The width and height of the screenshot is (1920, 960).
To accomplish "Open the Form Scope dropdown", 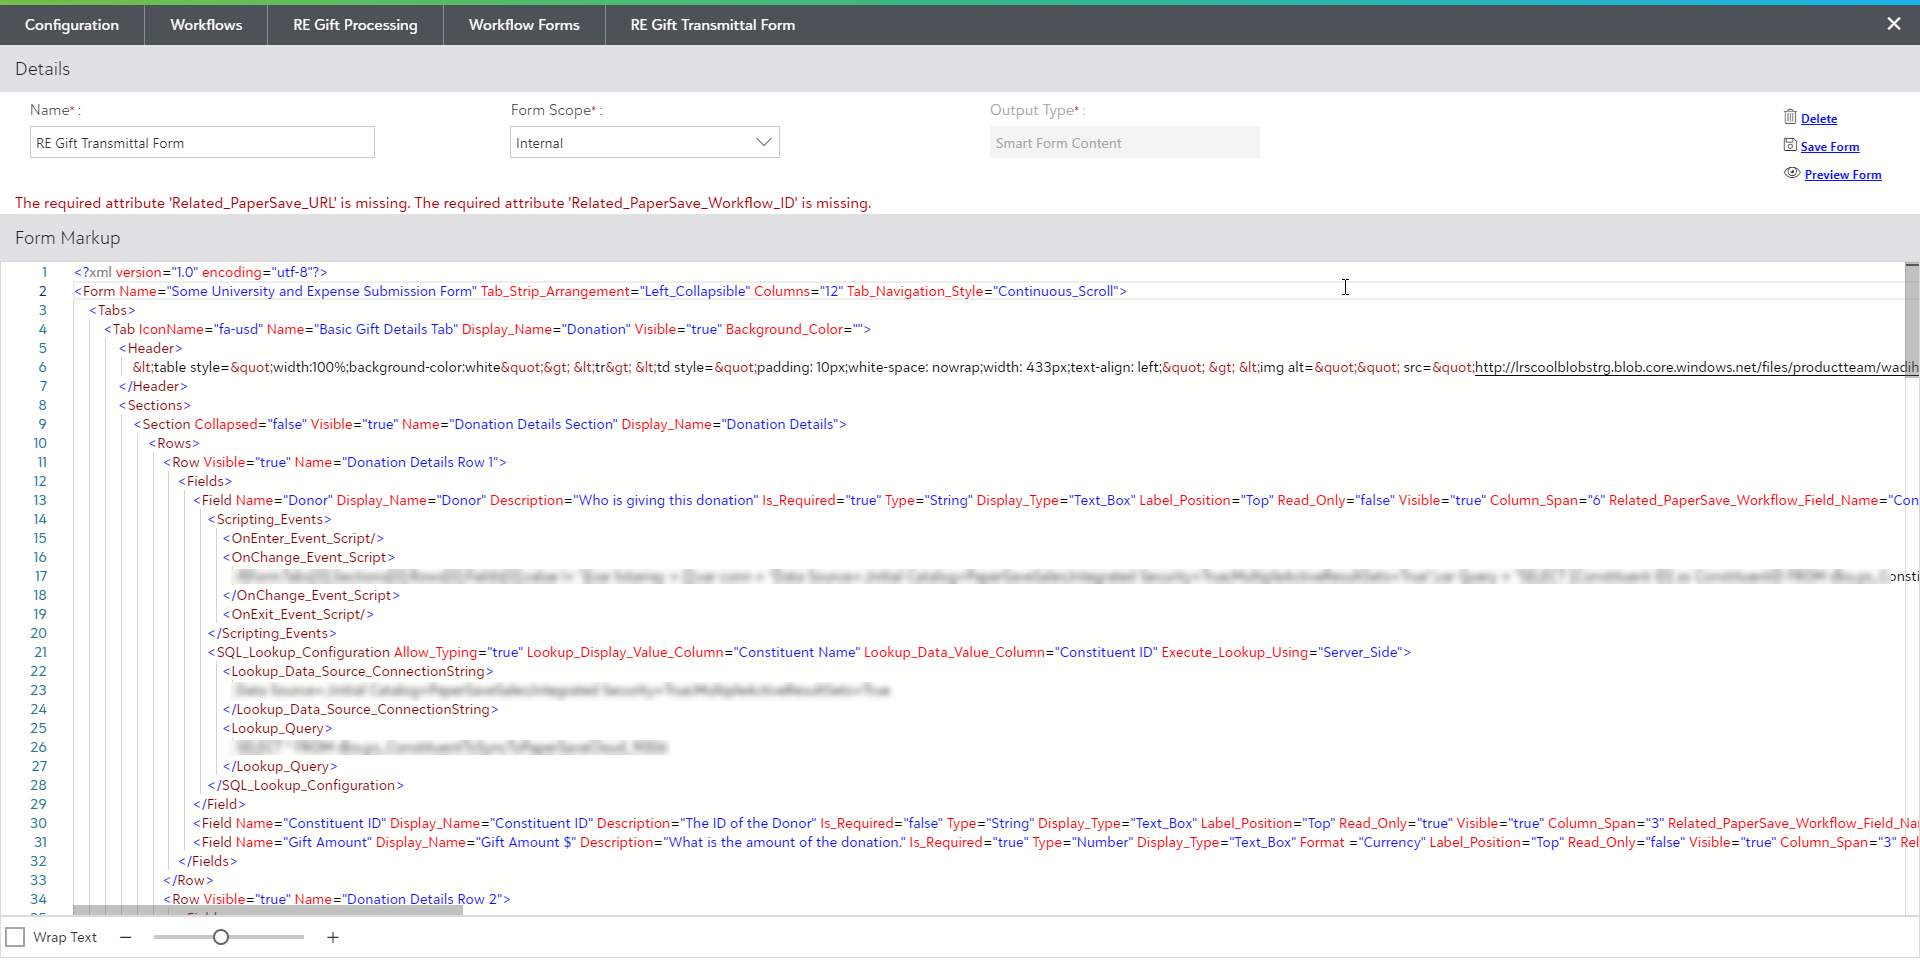I will click(x=644, y=142).
